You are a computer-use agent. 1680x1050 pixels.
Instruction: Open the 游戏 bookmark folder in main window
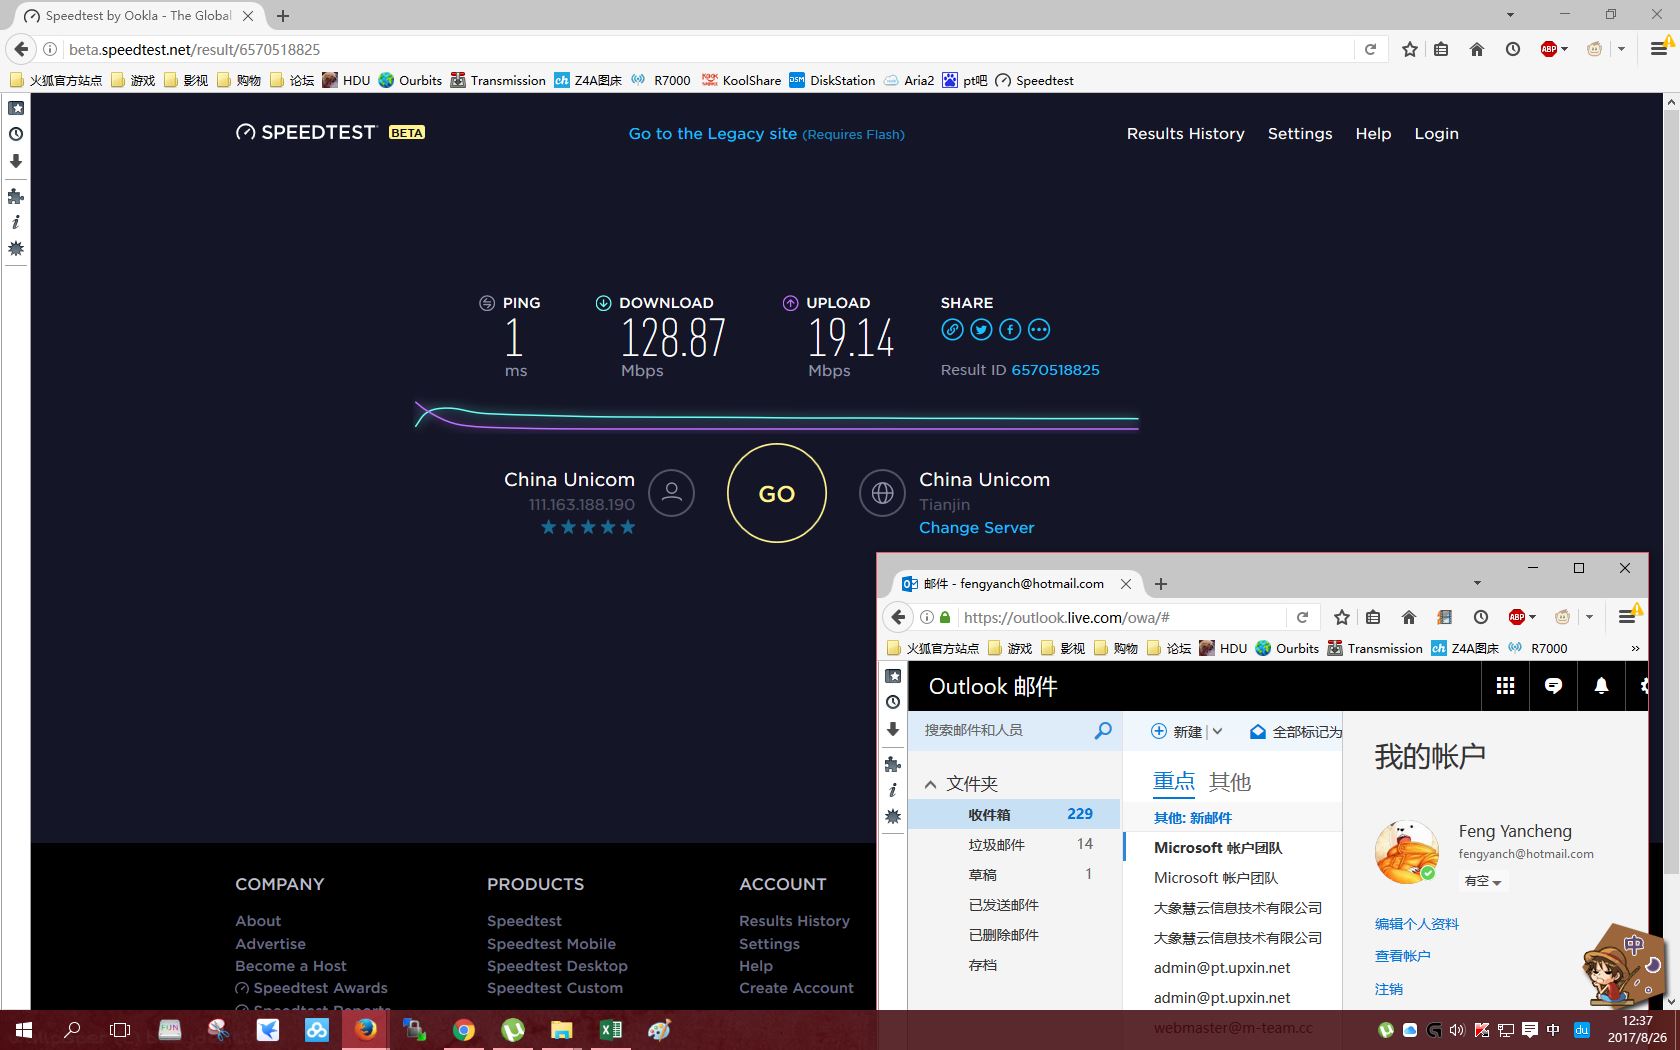(x=133, y=80)
